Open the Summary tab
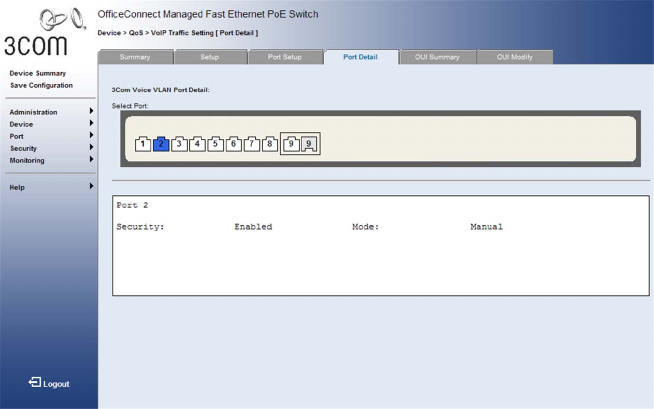The width and height of the screenshot is (654, 409). 135,57
